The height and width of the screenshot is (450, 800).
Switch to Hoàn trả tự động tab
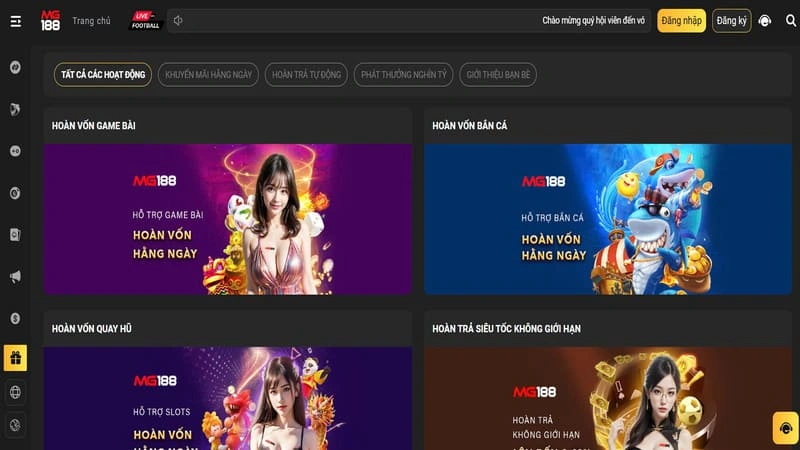306,74
